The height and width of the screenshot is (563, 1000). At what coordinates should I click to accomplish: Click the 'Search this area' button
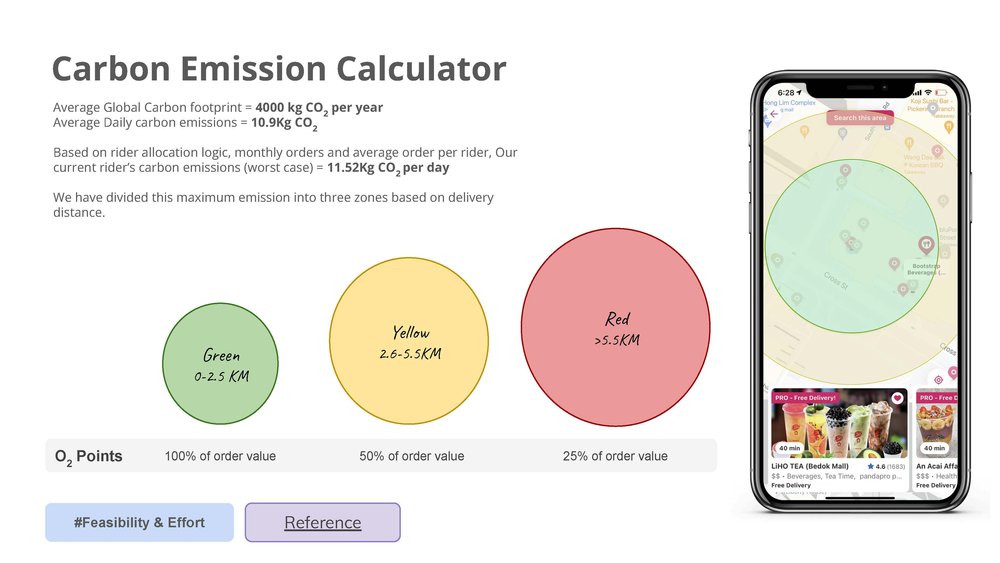tap(860, 118)
